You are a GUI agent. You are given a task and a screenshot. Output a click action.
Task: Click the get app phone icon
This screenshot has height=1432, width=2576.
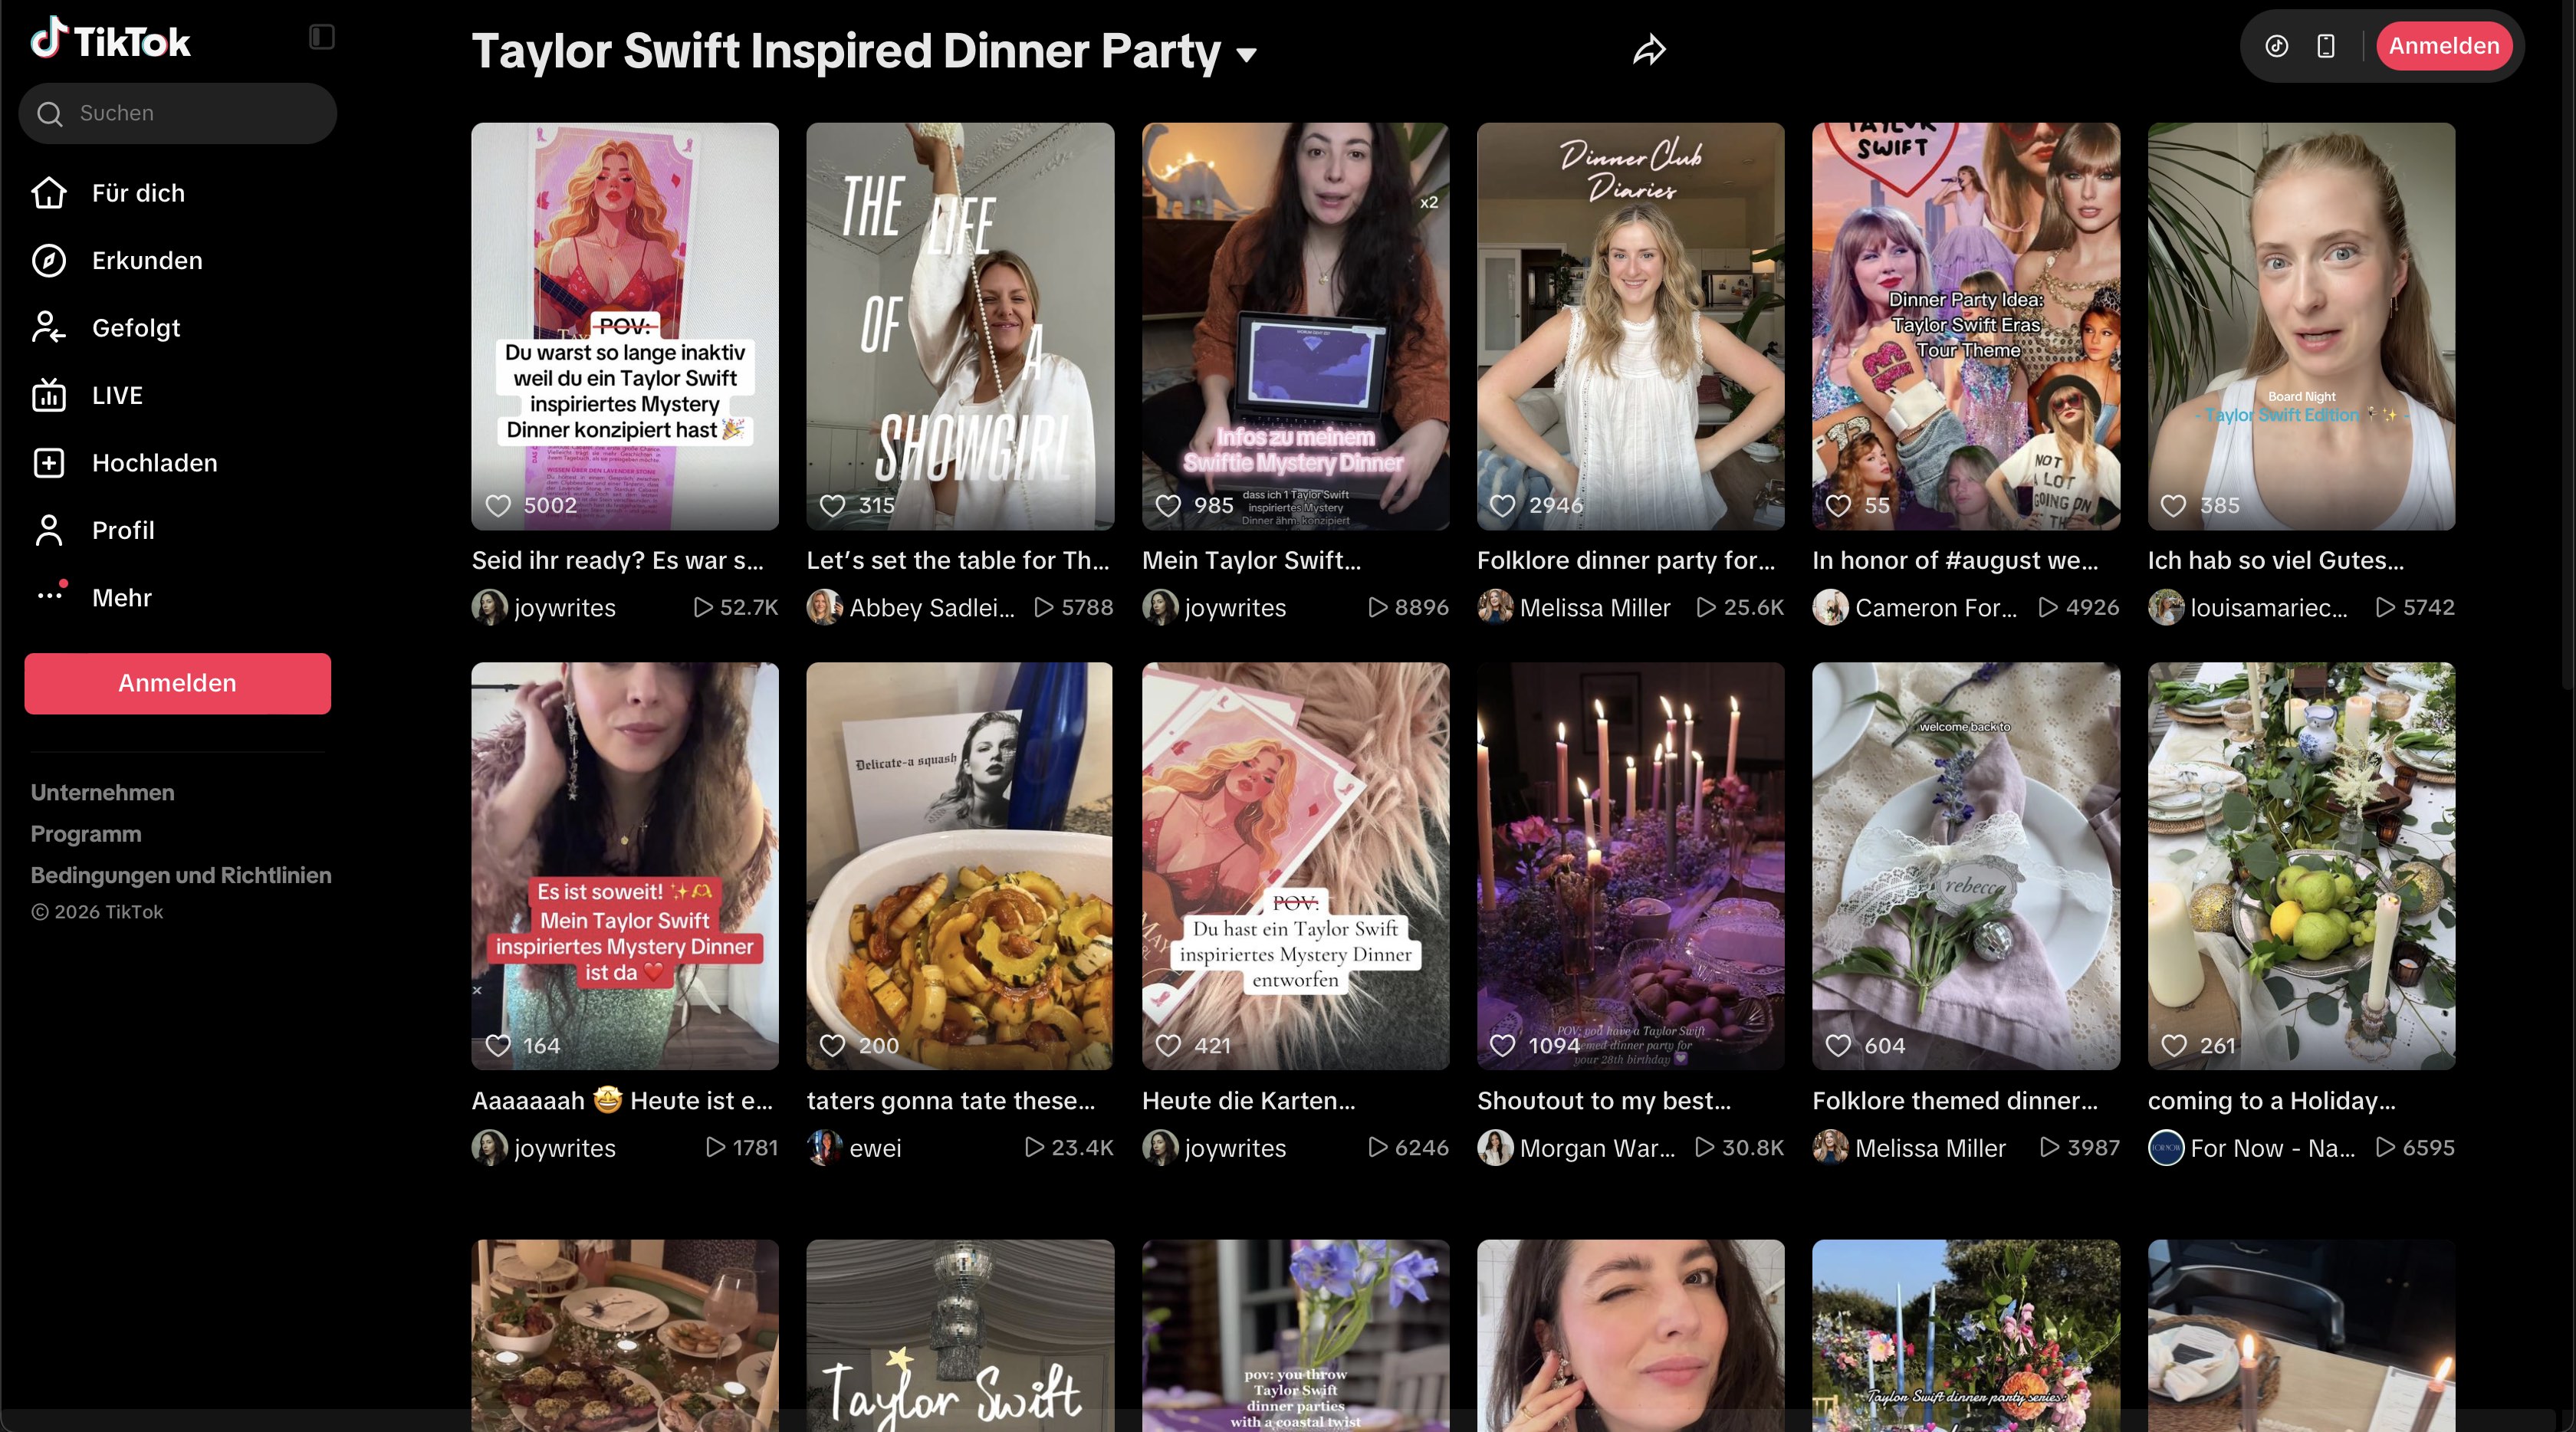click(x=2326, y=46)
